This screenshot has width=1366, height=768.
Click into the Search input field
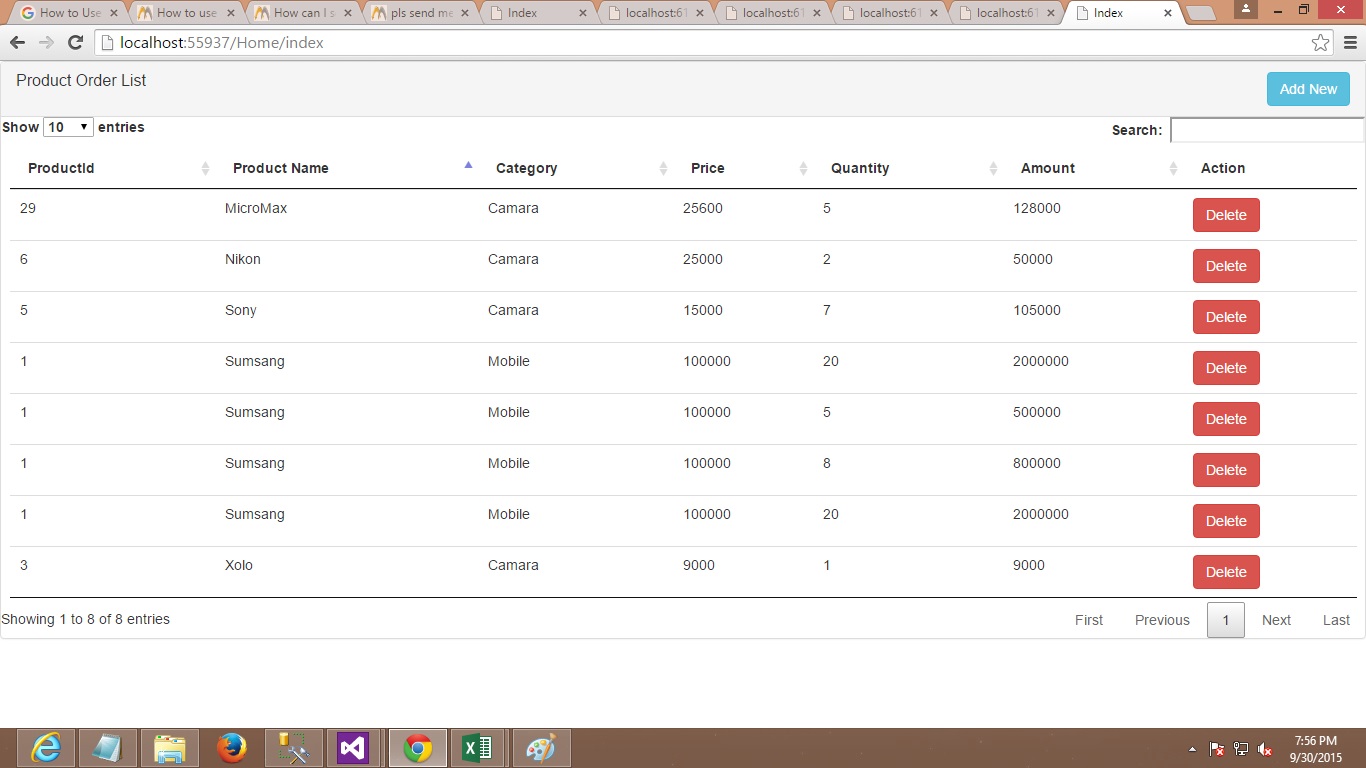click(x=1267, y=130)
